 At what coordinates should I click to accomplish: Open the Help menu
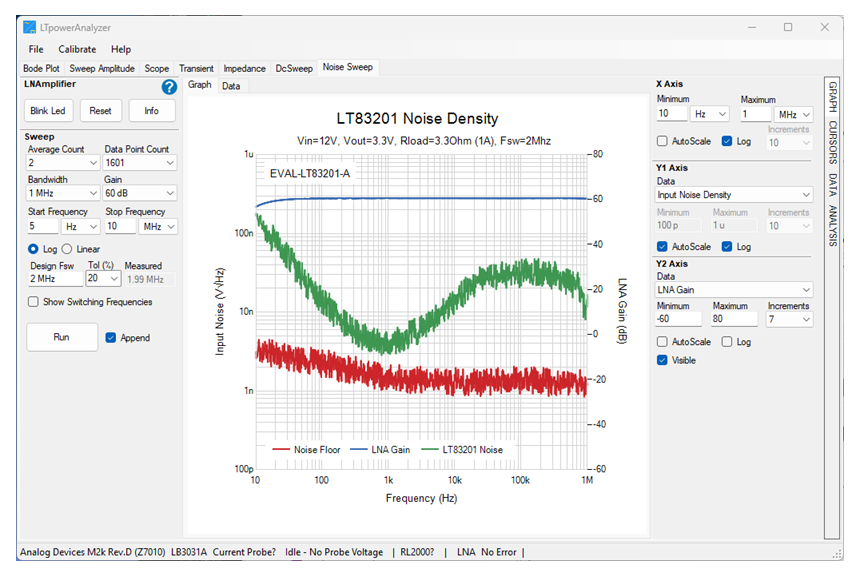tap(121, 49)
